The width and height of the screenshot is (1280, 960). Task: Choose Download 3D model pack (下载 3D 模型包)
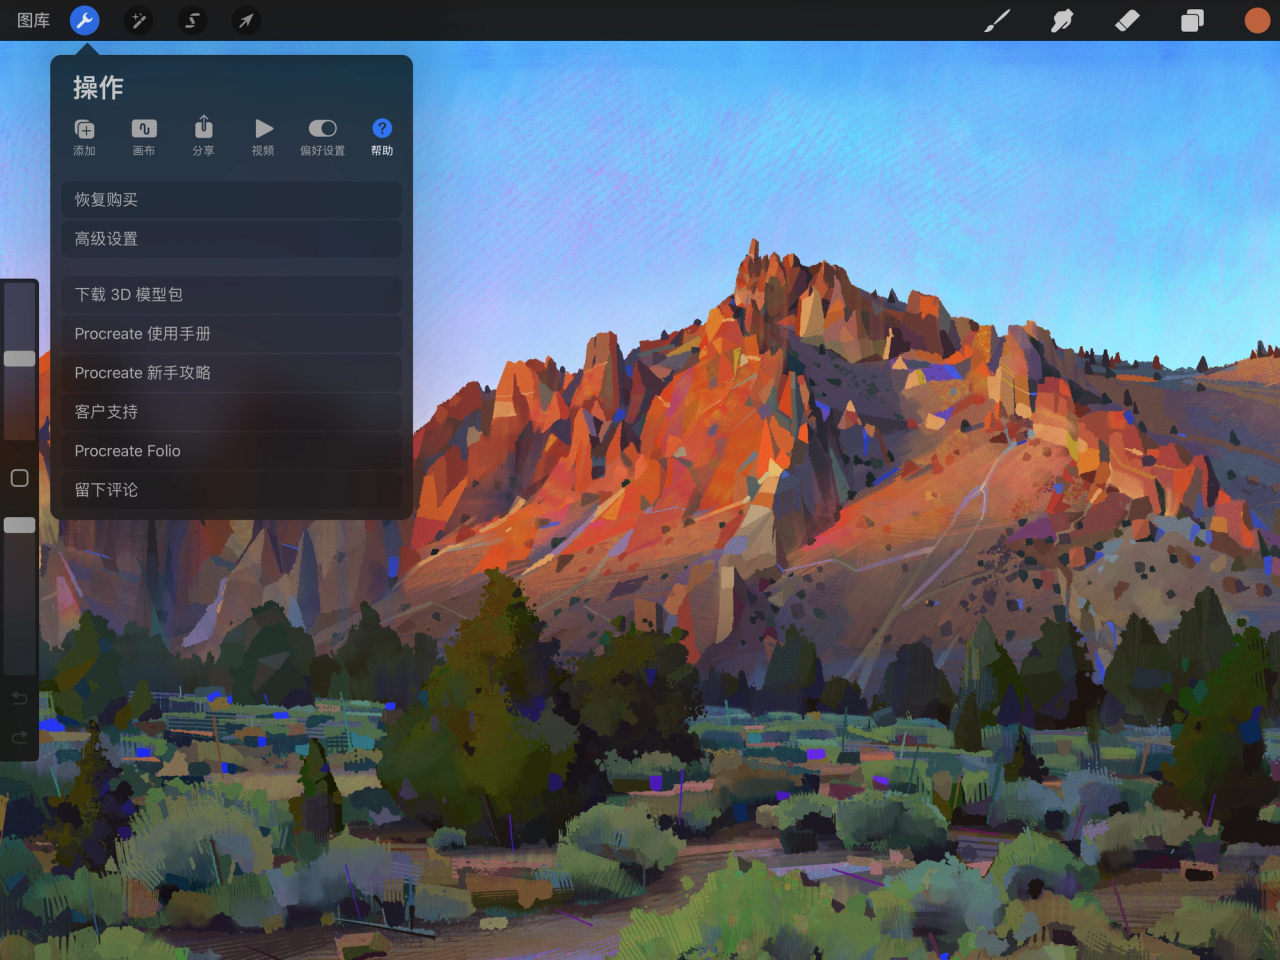tap(231, 295)
